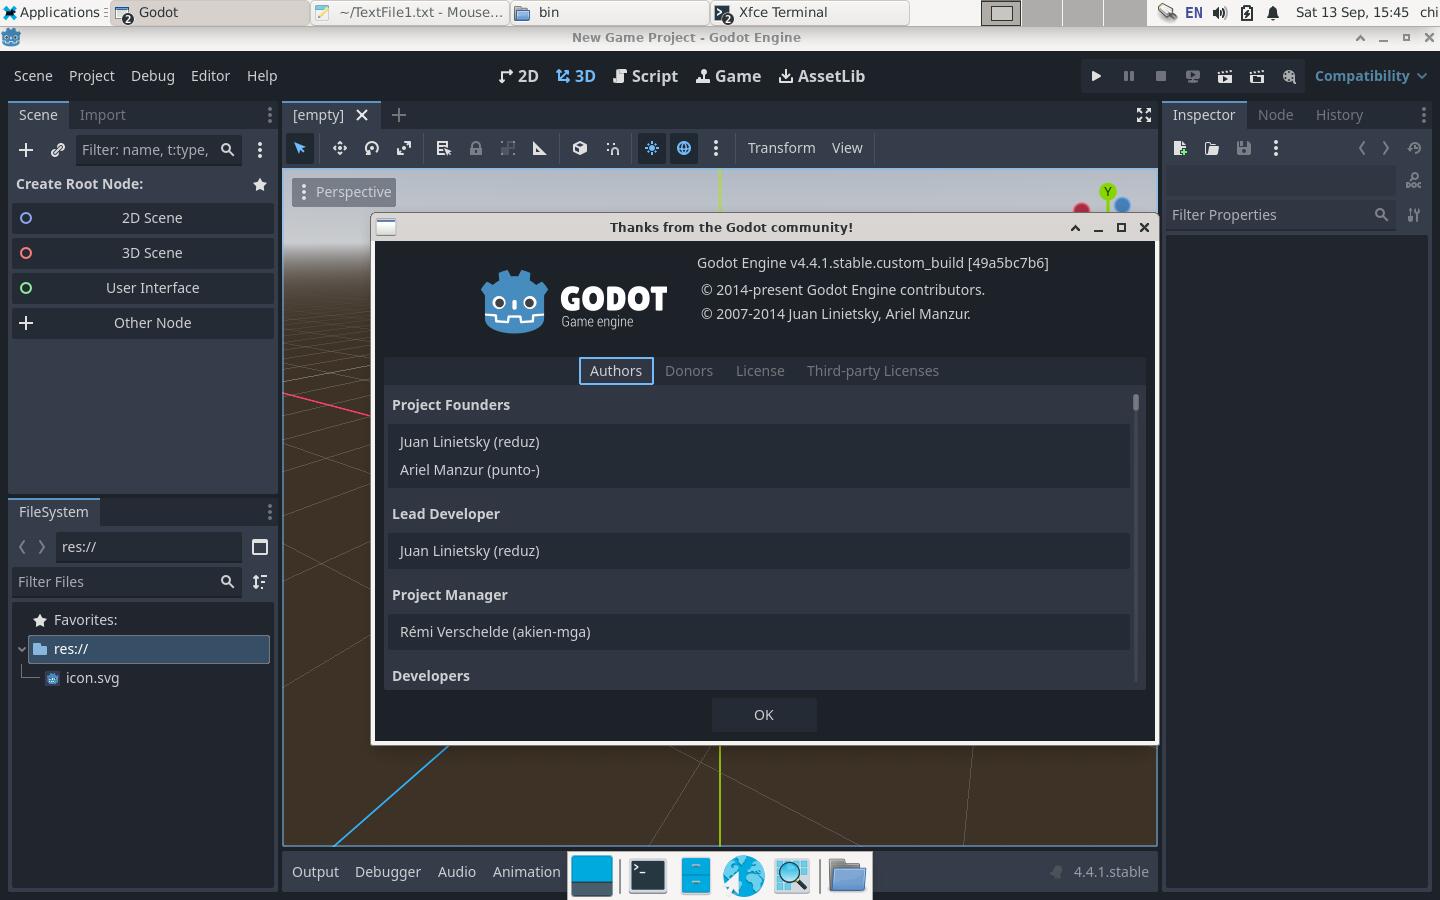Toggle grouping of selected node
The image size is (1440, 900).
pos(508,148)
